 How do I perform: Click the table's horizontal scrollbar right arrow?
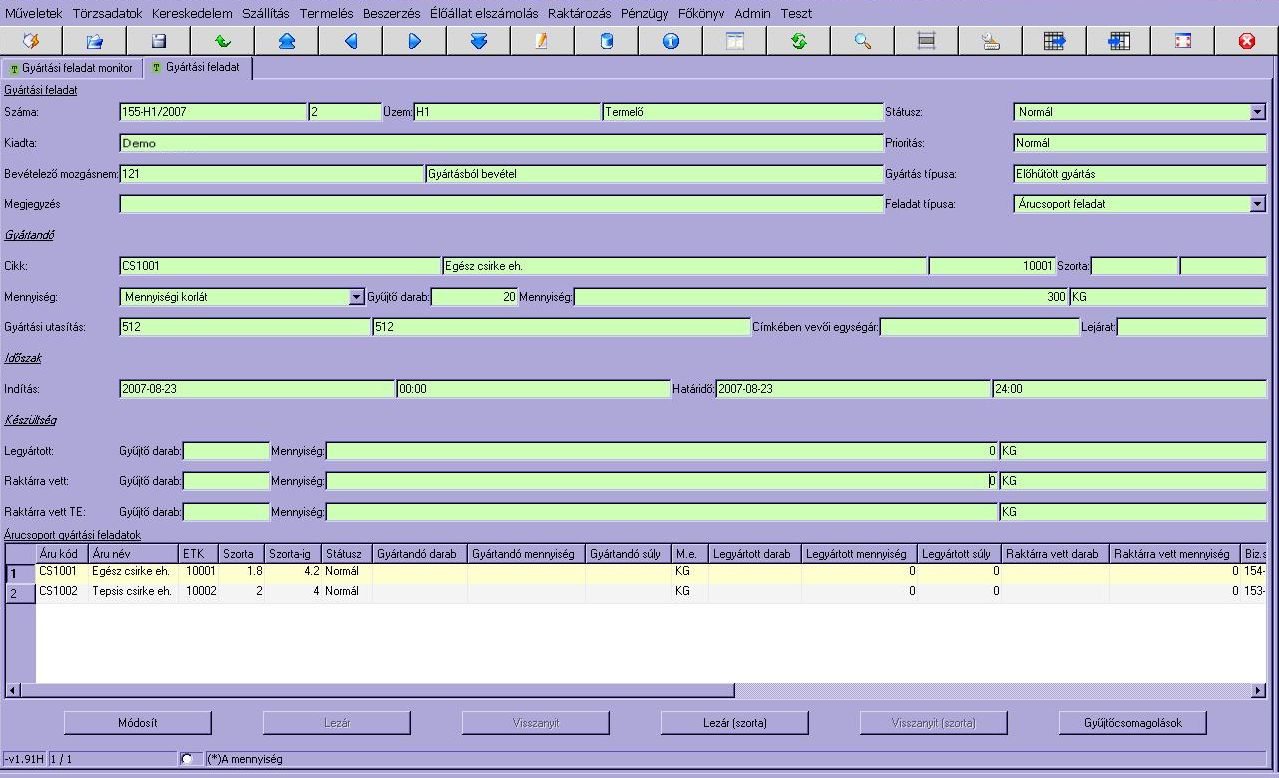pos(1258,690)
